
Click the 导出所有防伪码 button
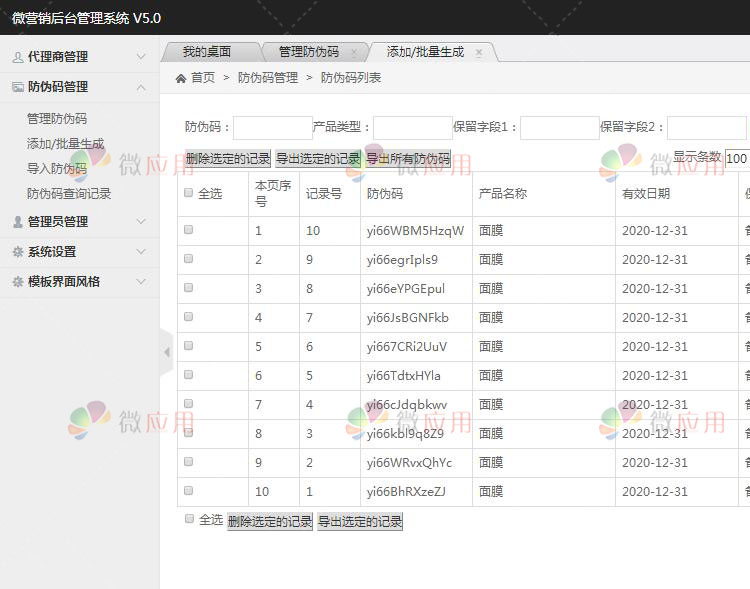pyautogui.click(x=408, y=158)
